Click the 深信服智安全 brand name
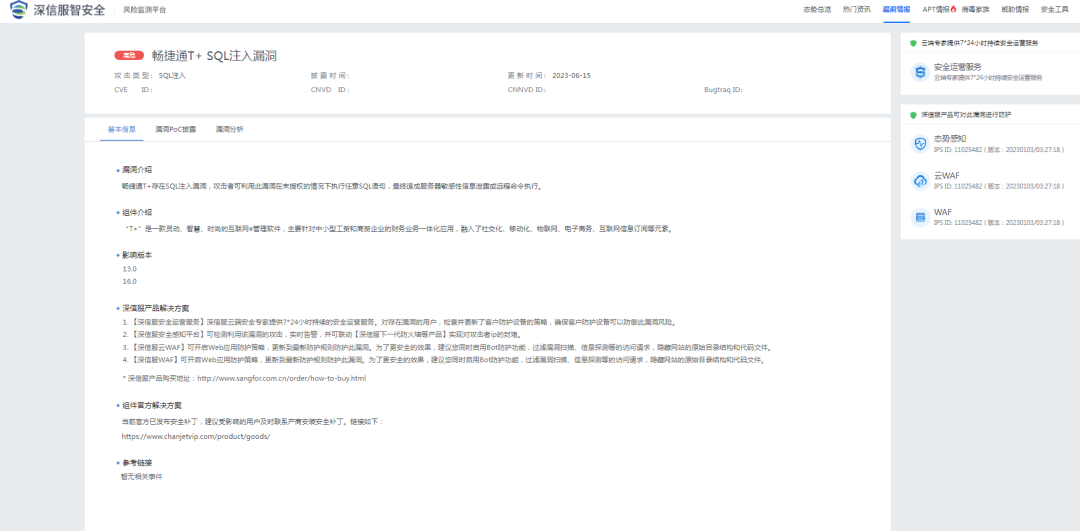Image resolution: width=1080 pixels, height=531 pixels. 70,10
